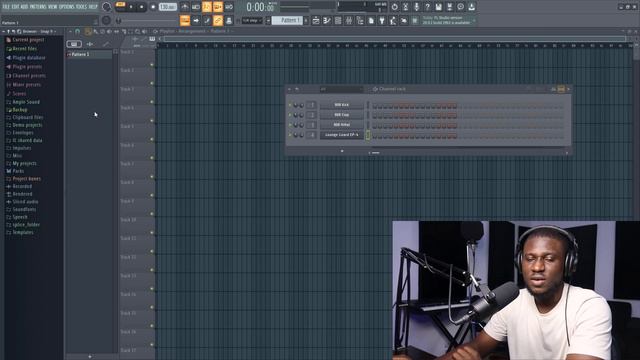Open the VIEW menu

click(x=53, y=7)
